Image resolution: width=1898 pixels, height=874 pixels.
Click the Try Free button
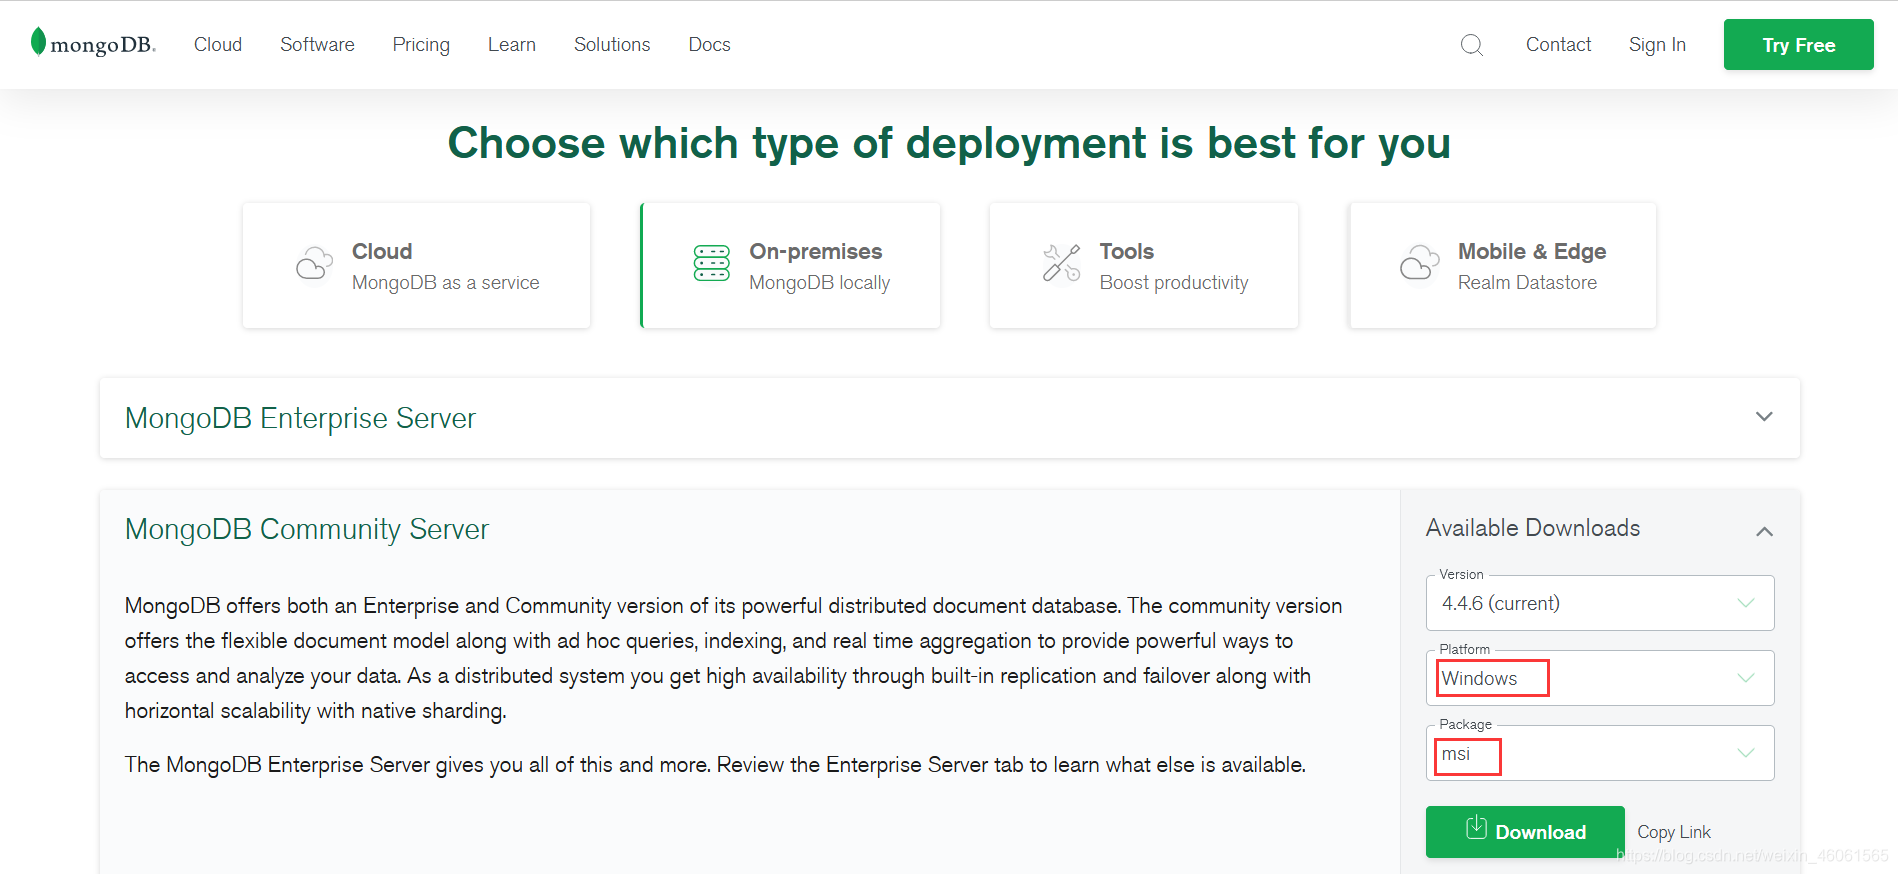pyautogui.click(x=1798, y=45)
